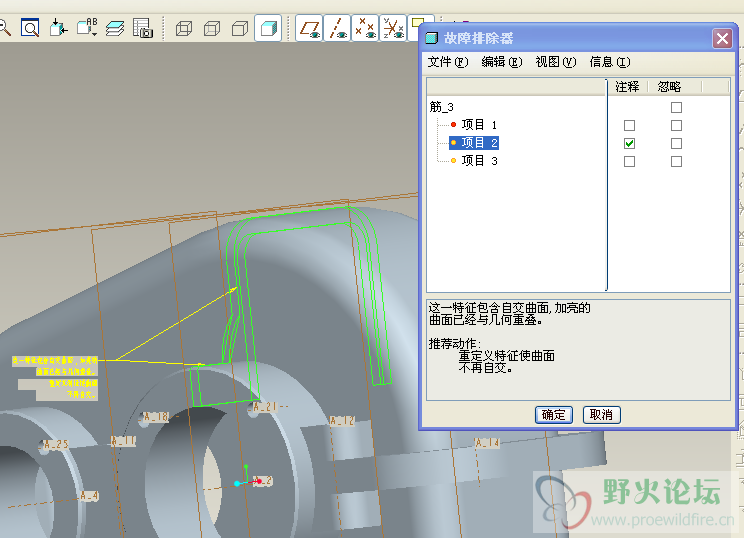Select 项目 2 in the tree
The height and width of the screenshot is (538, 744).
[x=474, y=143]
